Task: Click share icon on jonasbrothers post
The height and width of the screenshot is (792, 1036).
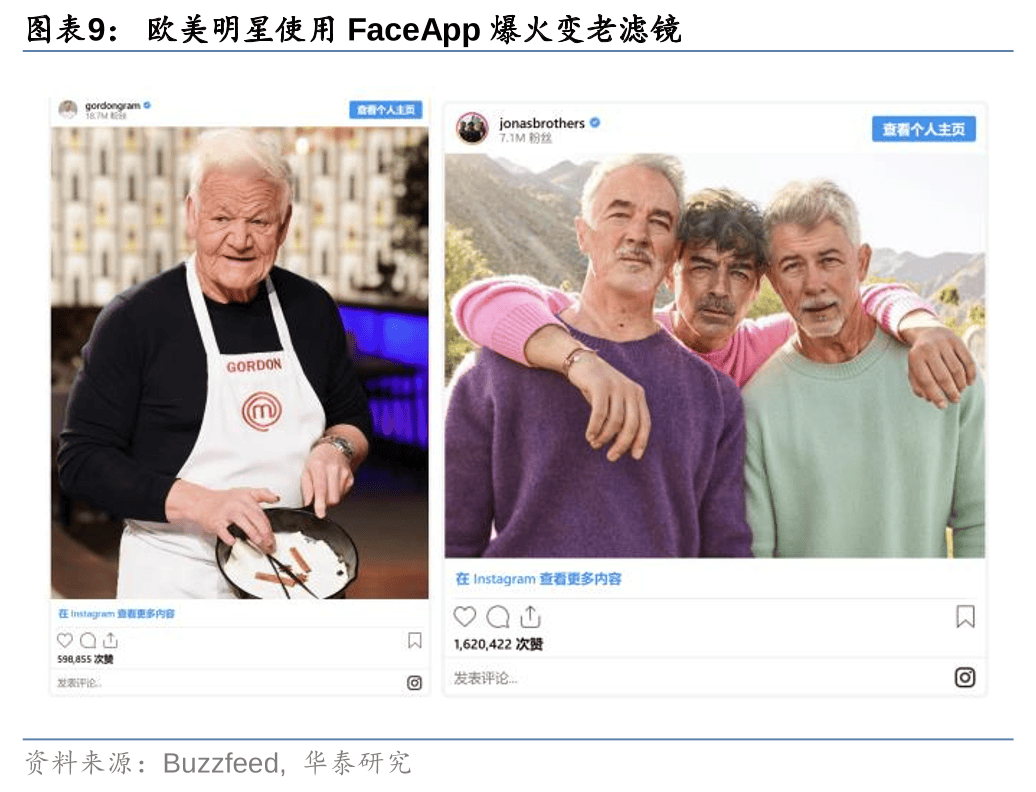Action: (x=530, y=617)
